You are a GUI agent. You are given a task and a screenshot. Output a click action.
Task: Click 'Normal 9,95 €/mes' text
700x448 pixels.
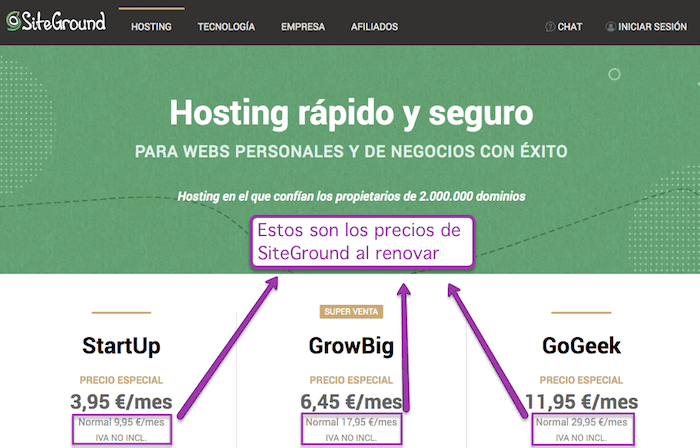click(x=121, y=422)
